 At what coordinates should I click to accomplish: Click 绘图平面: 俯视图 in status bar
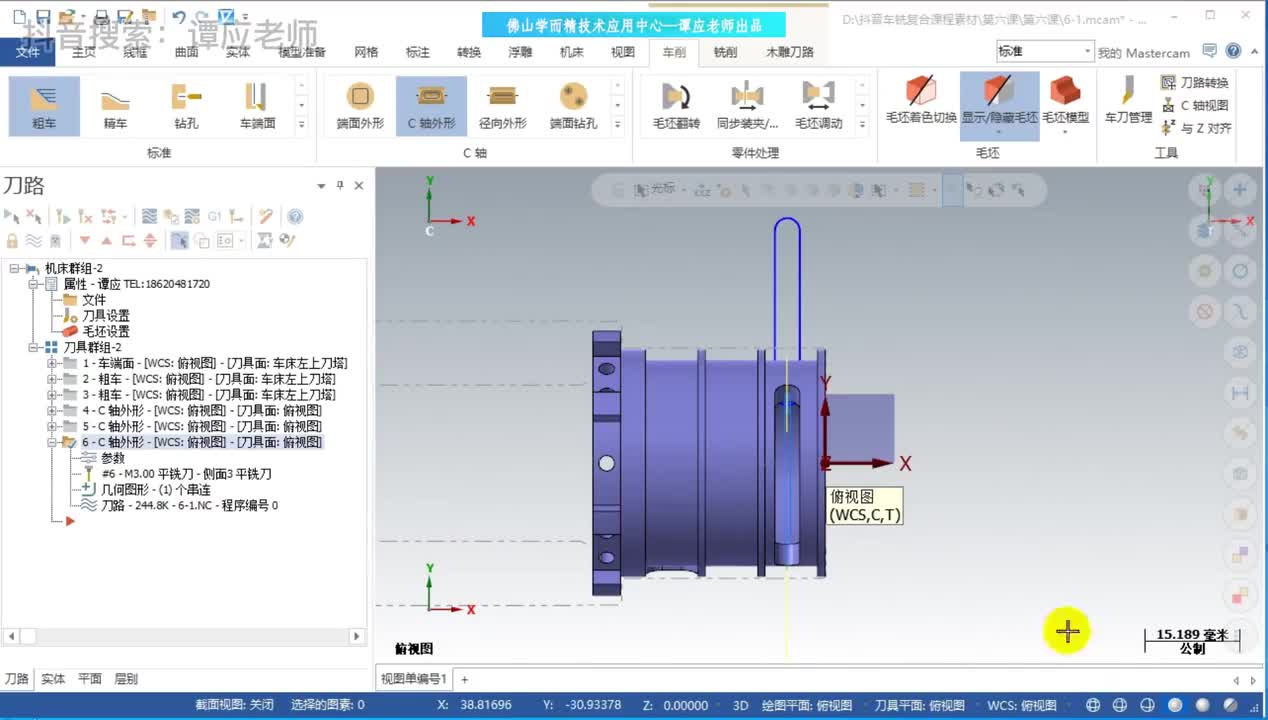click(807, 705)
